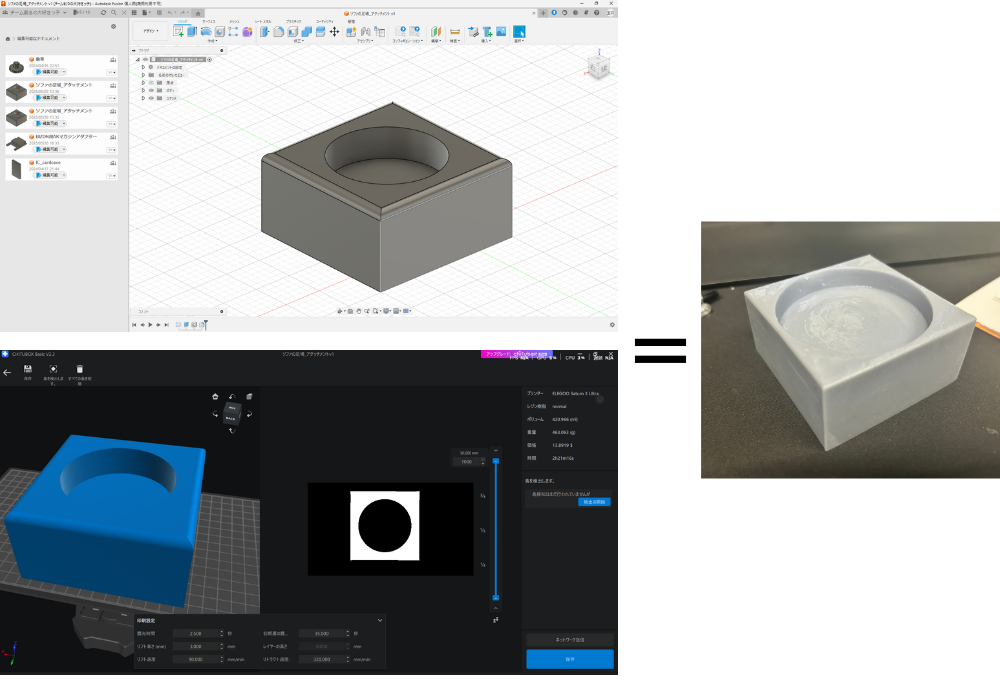Toggle visibility of the Bodies folder

(x=151, y=91)
